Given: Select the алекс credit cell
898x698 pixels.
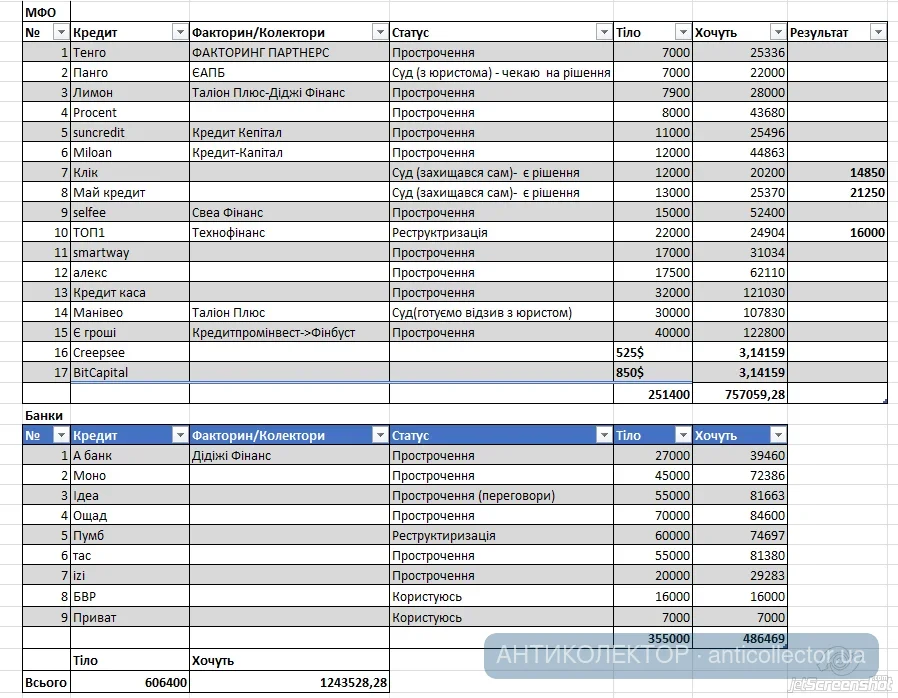Looking at the screenshot, I should click(130, 273).
